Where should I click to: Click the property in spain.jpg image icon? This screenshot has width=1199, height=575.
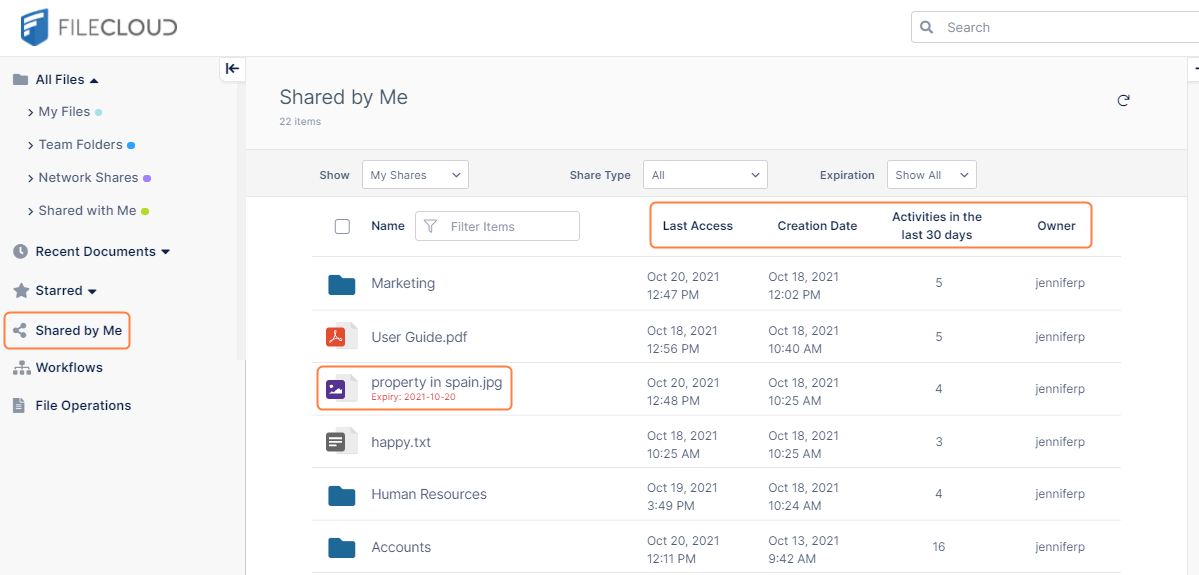pos(336,389)
